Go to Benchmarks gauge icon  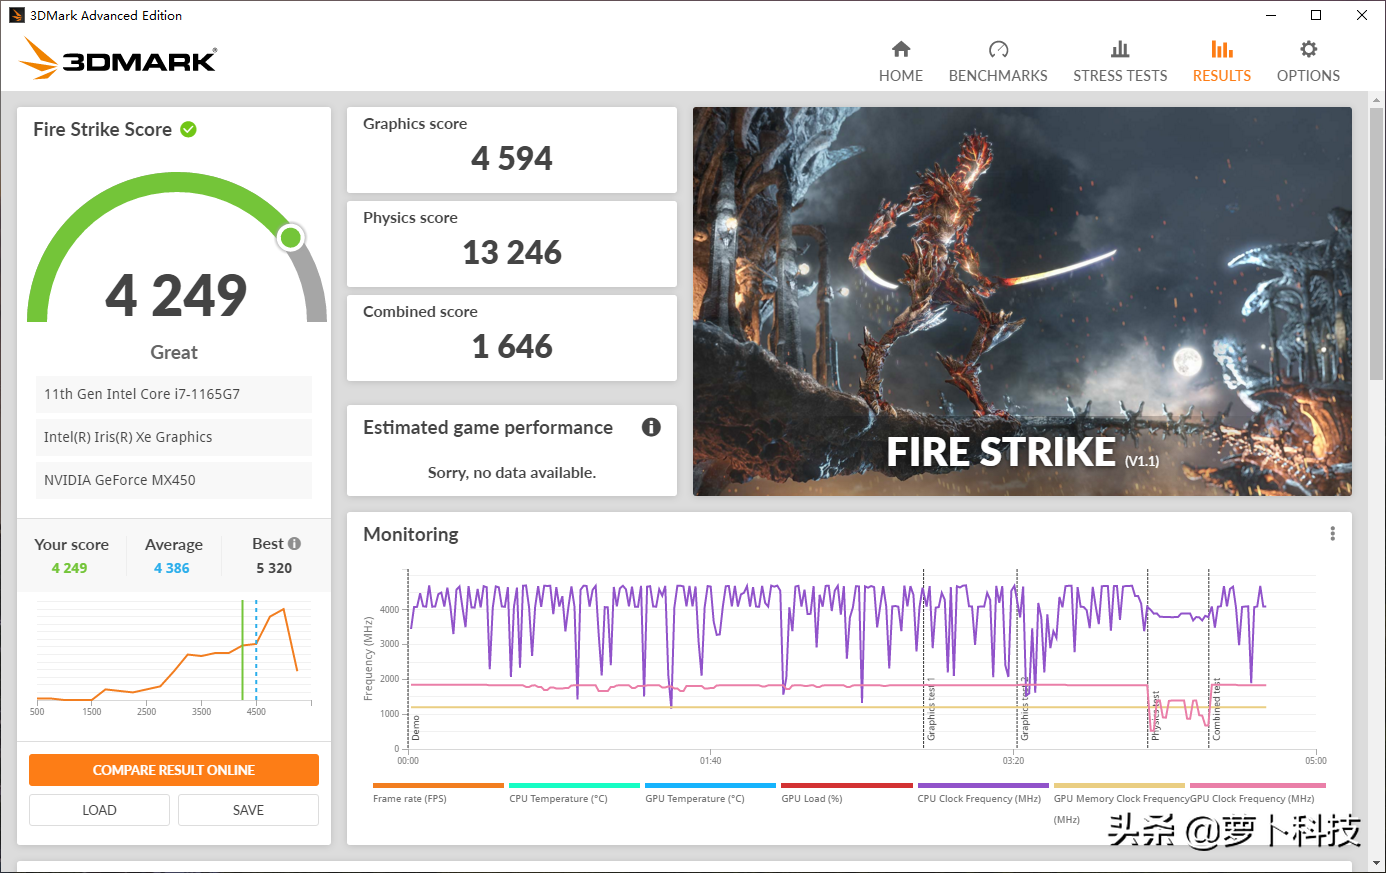998,49
